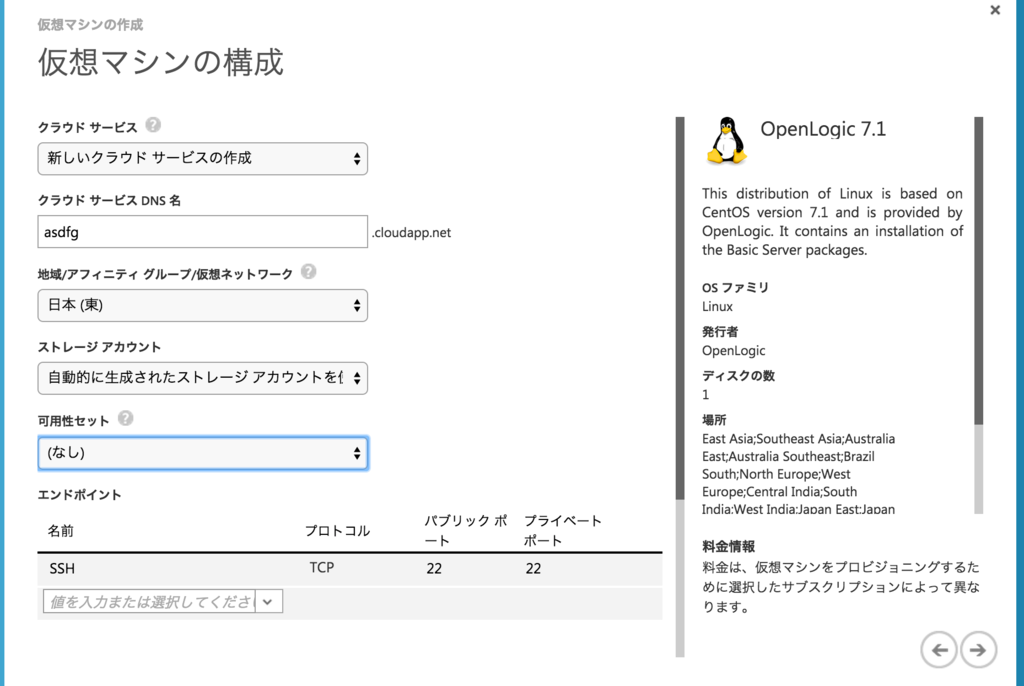
Task: Click the OS ファミリ label
Action: (x=735, y=287)
